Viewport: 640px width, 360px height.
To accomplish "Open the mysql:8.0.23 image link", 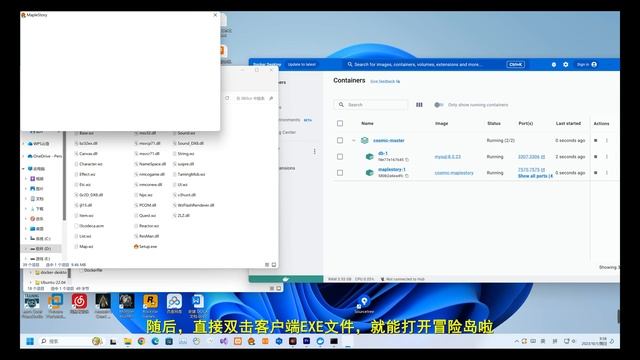I will coord(447,157).
